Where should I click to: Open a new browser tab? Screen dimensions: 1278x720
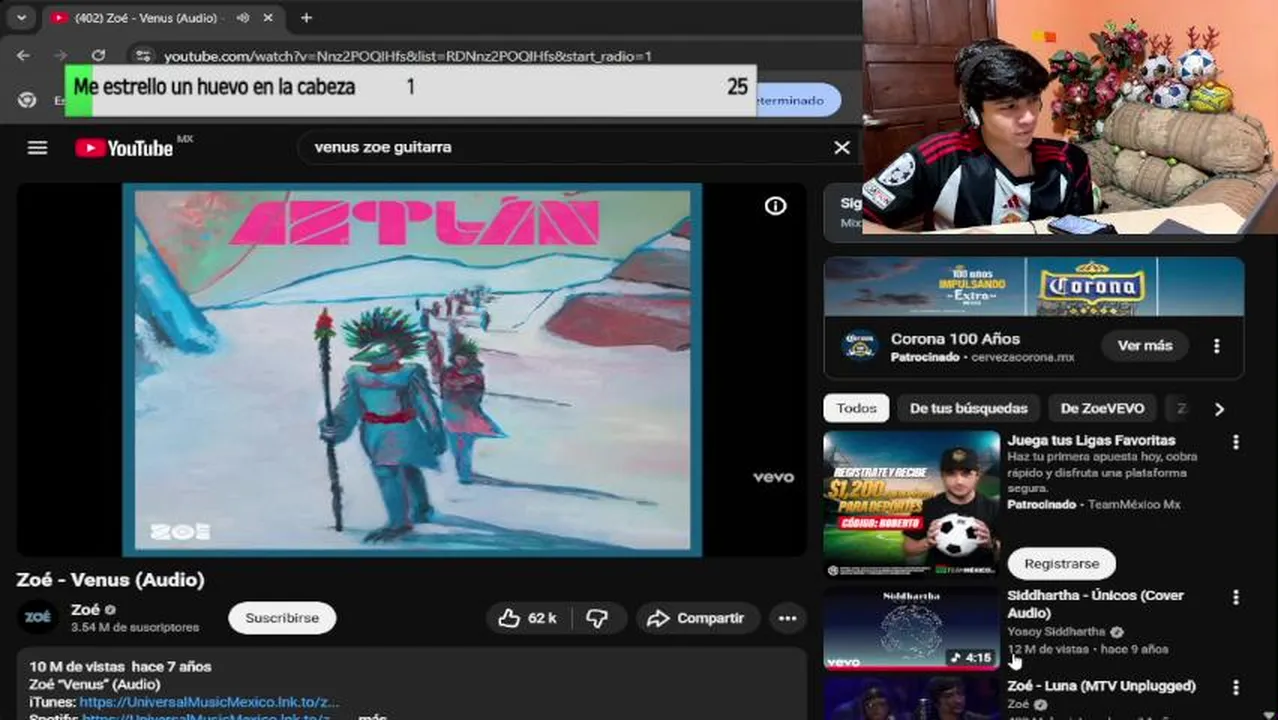306,18
